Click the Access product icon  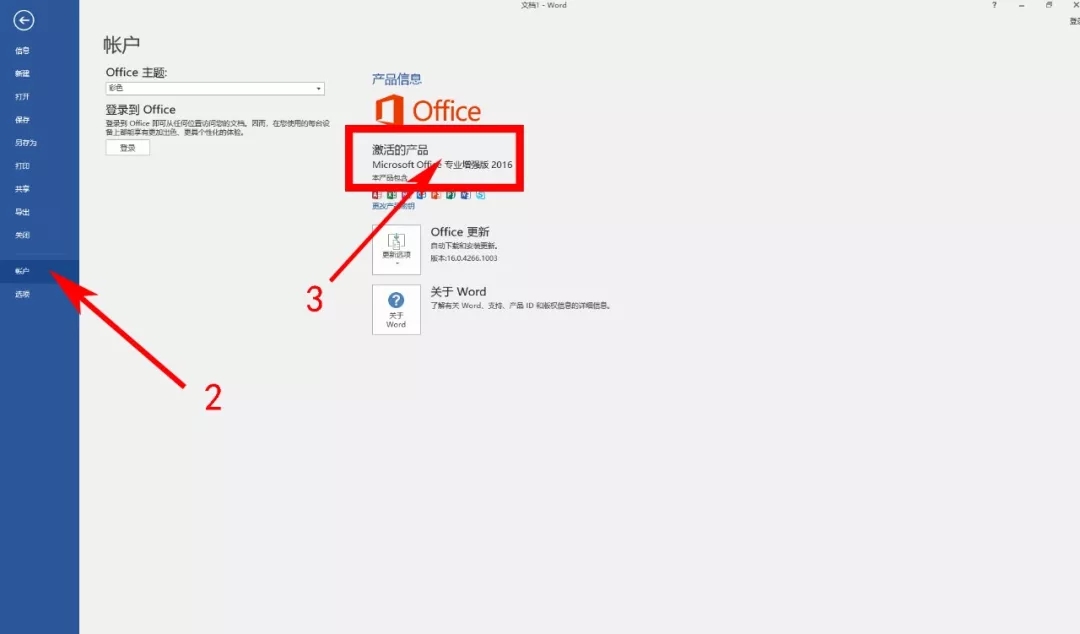pos(377,195)
